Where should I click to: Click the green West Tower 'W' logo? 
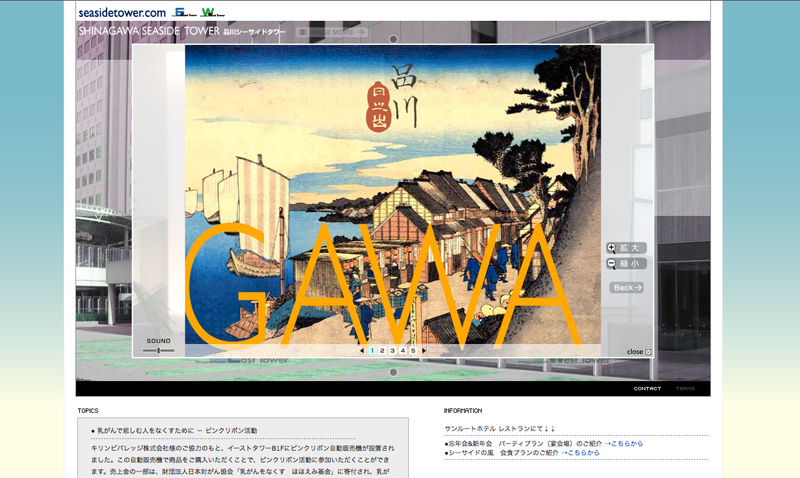coord(212,12)
